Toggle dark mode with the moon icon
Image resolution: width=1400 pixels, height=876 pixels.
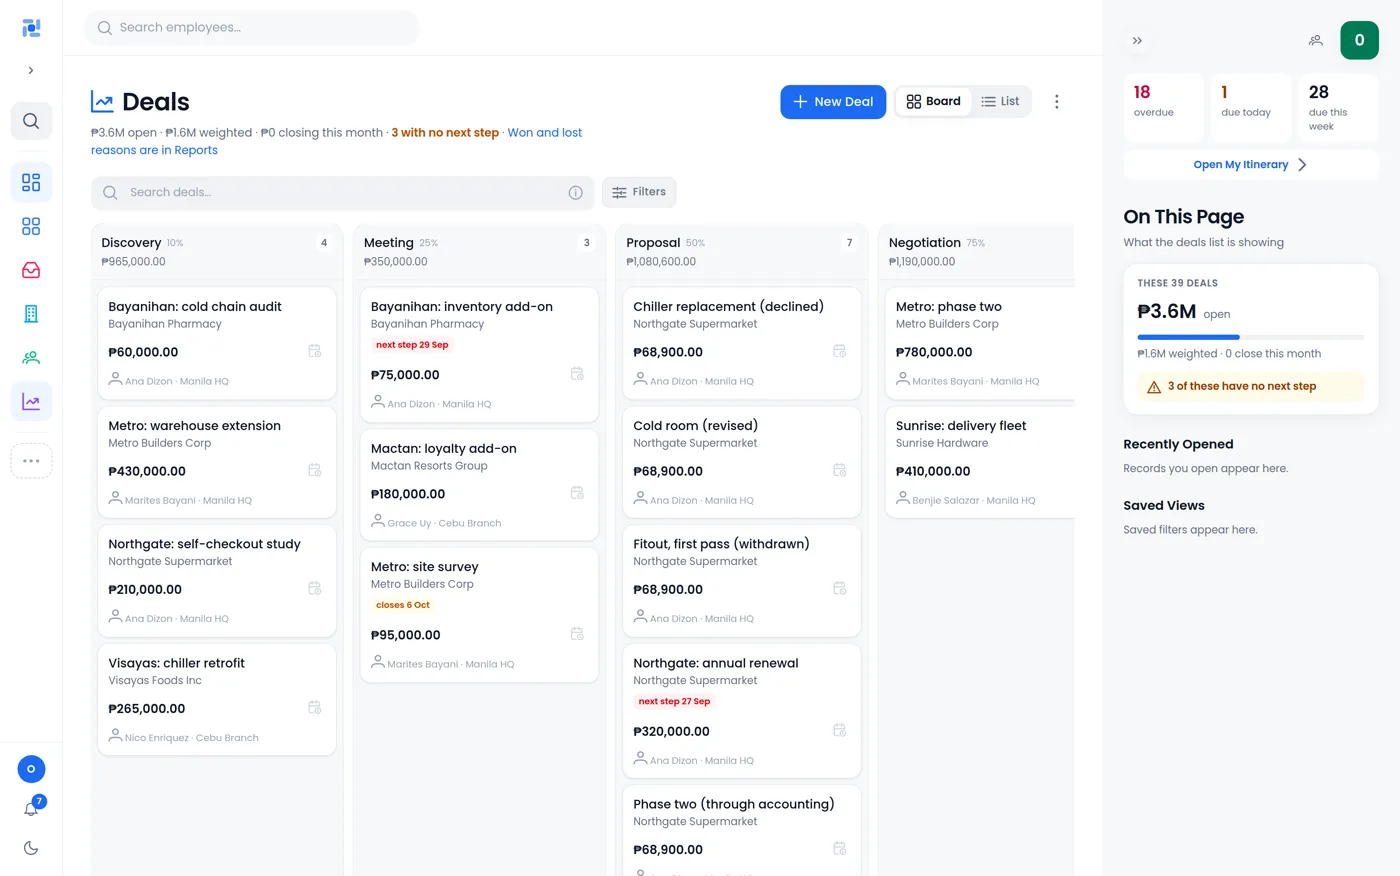pos(31,848)
